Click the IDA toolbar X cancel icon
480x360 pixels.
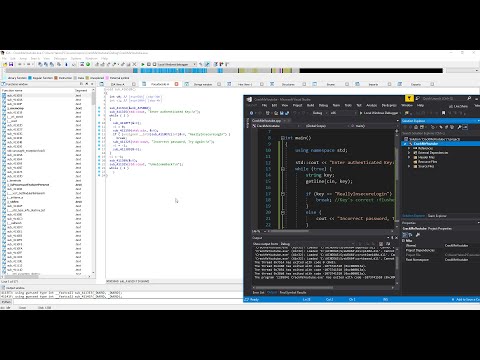pos(134,64)
